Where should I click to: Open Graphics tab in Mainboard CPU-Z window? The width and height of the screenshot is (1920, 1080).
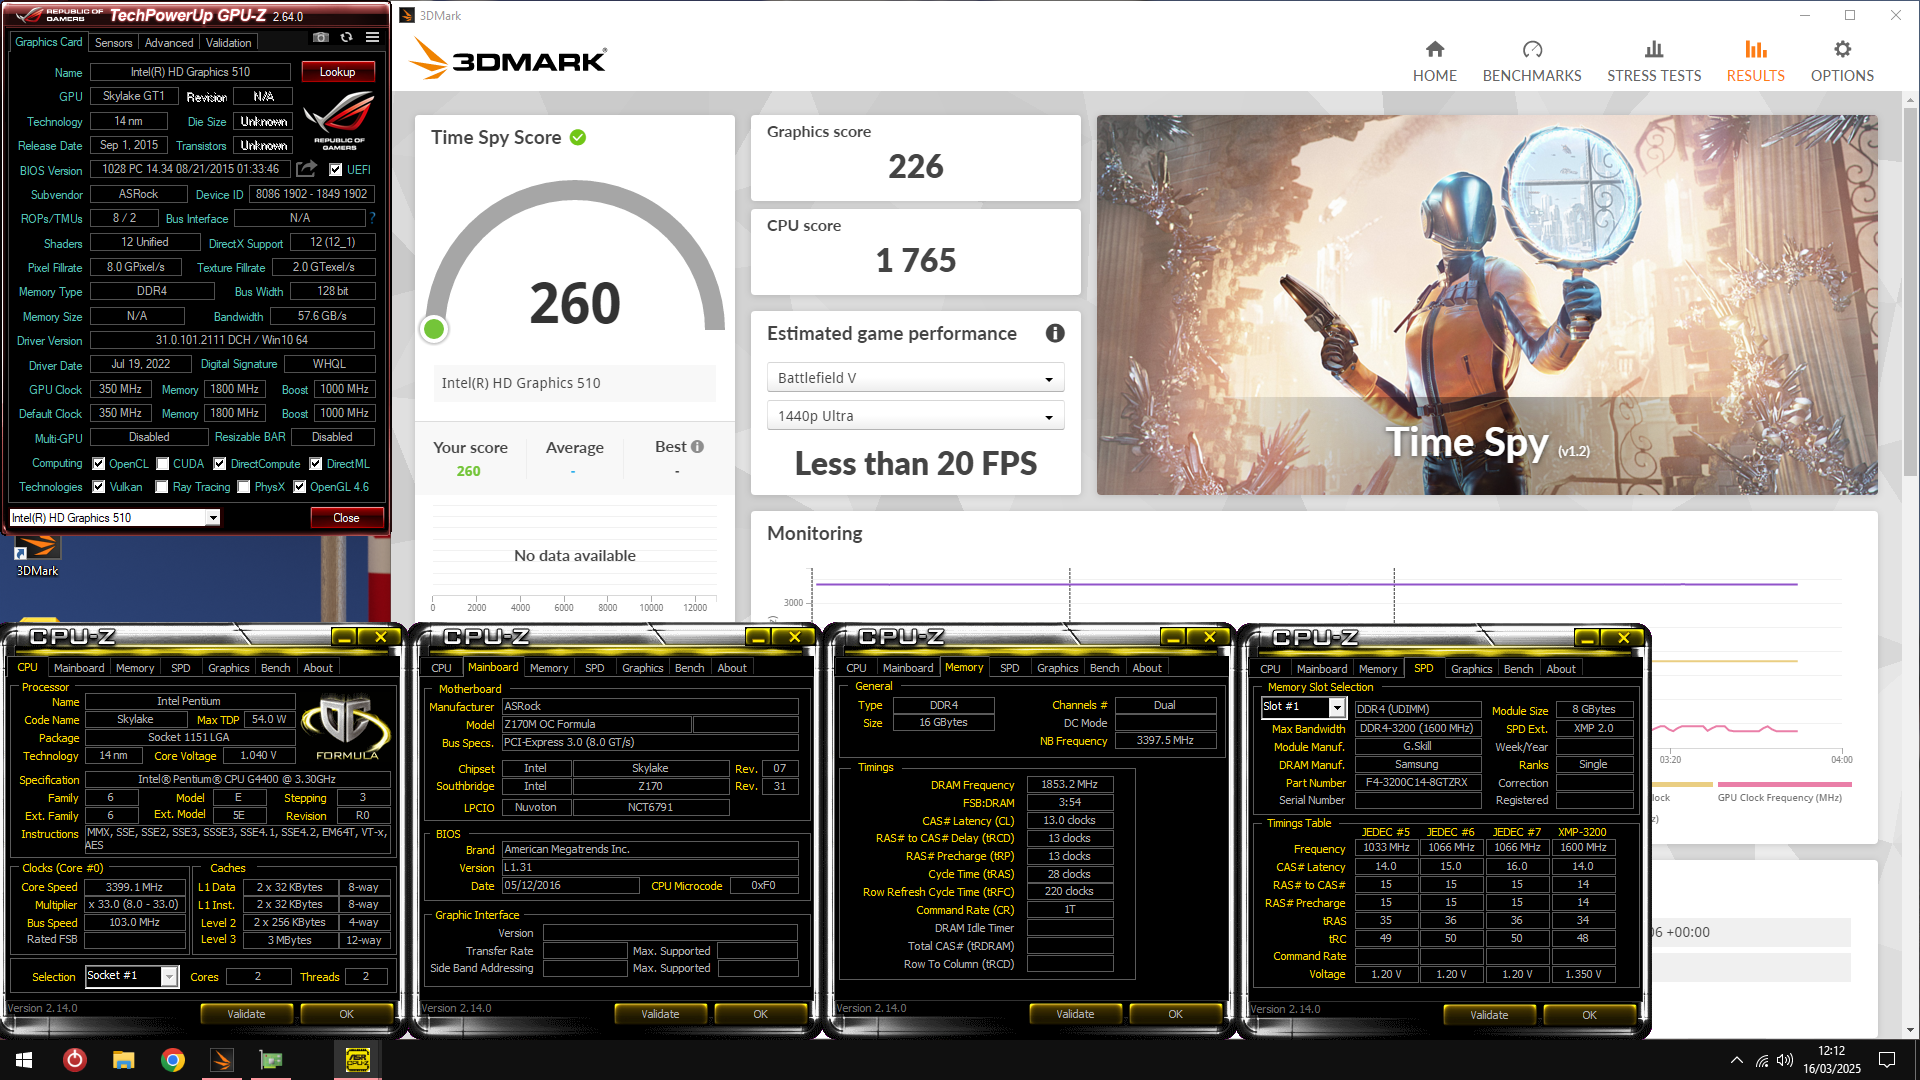click(x=642, y=668)
